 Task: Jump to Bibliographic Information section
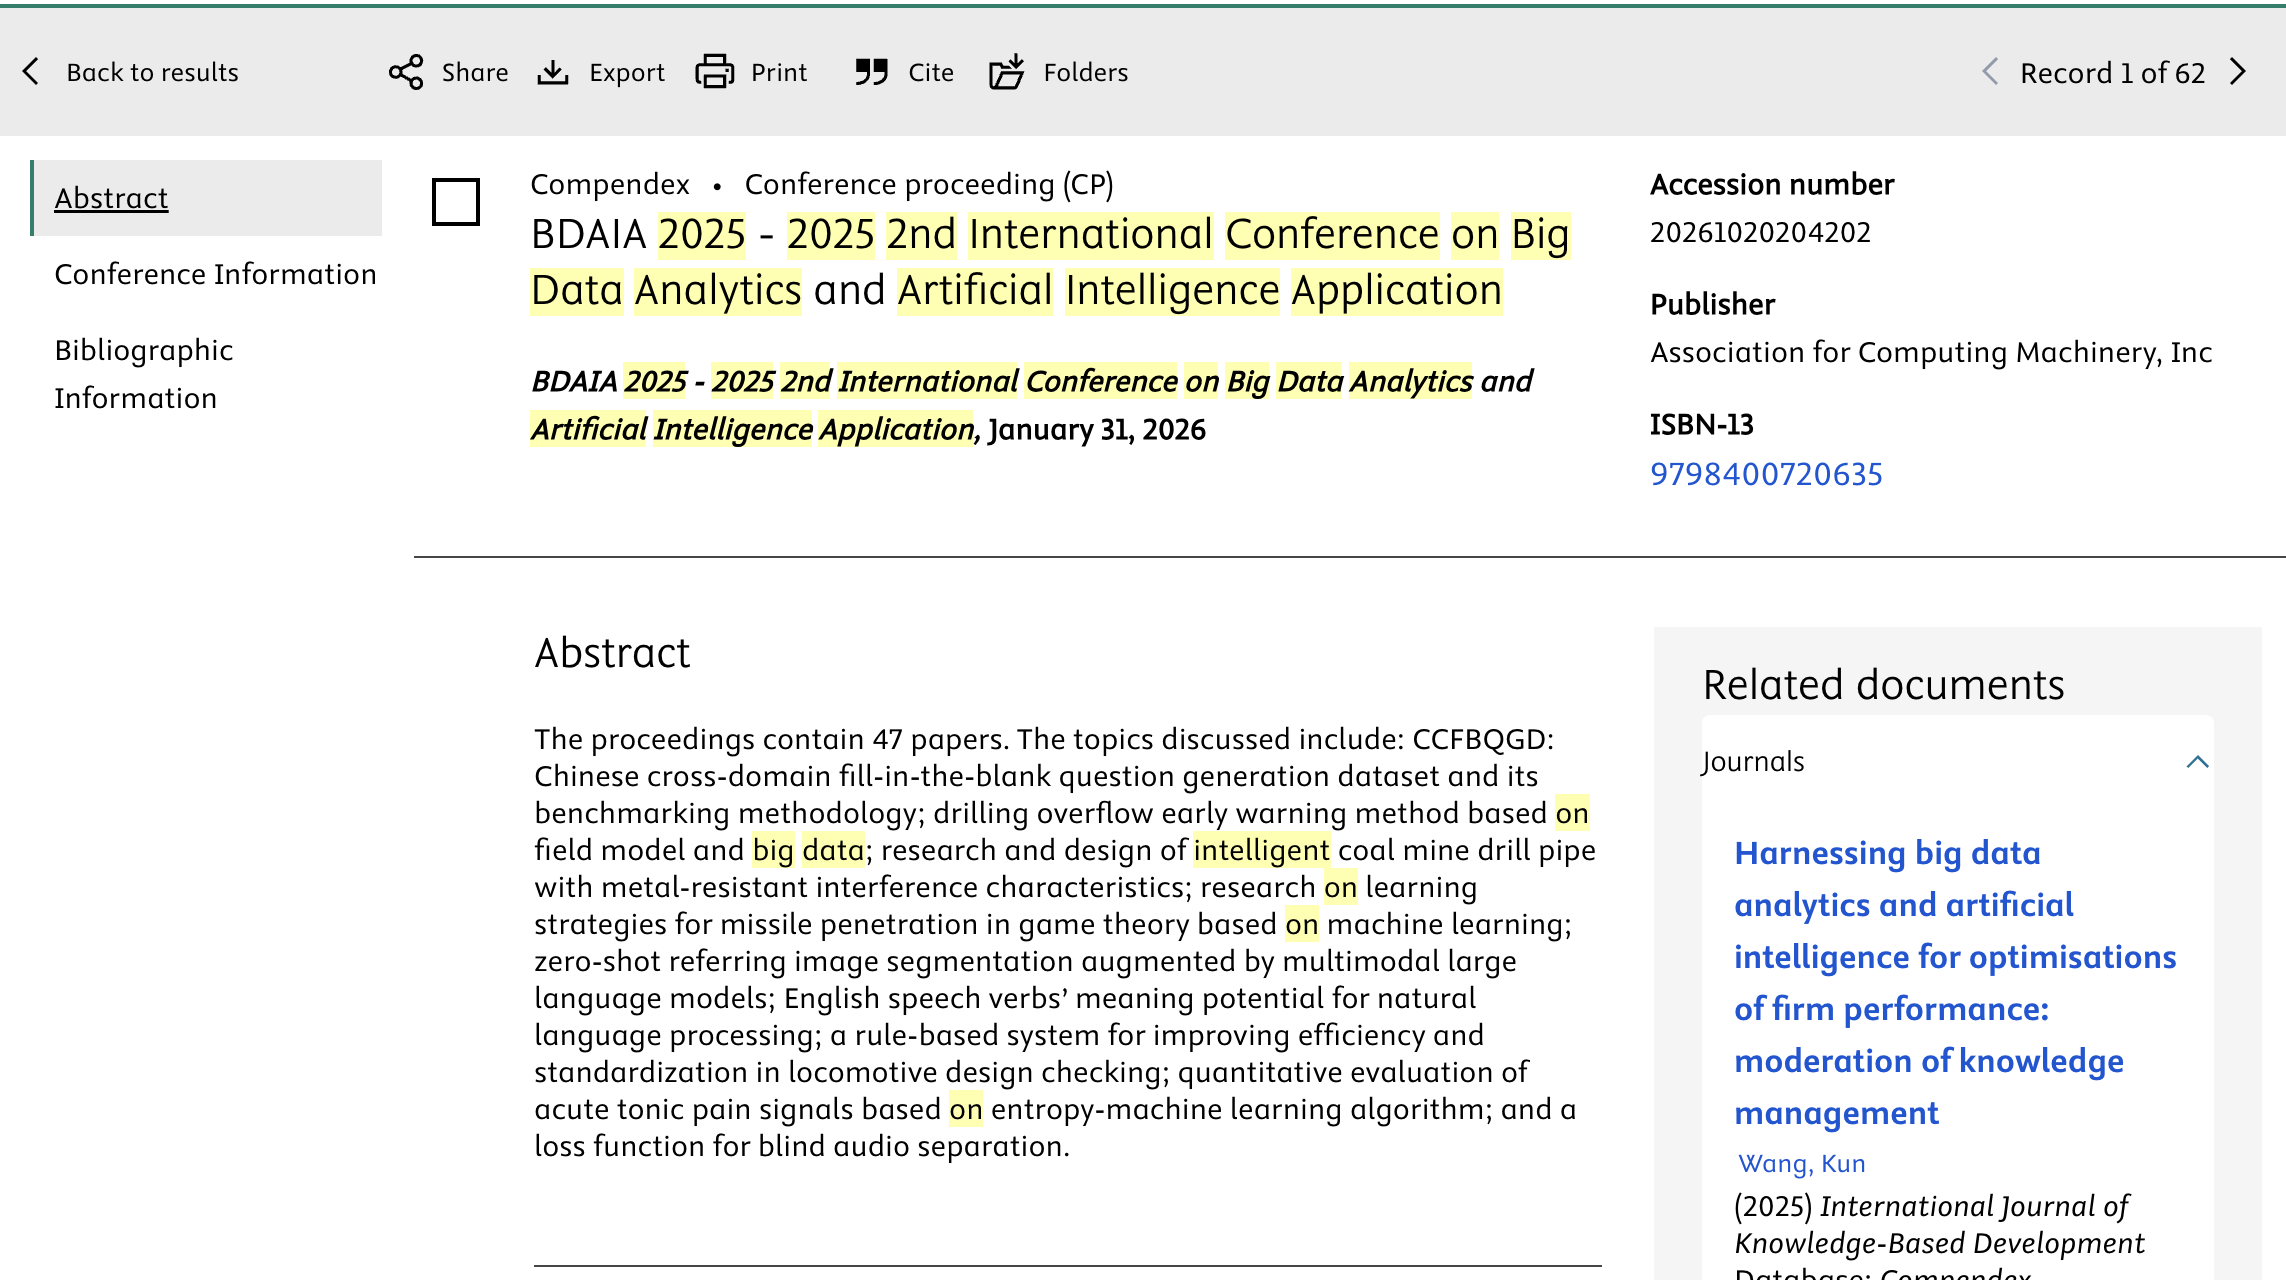(x=144, y=373)
